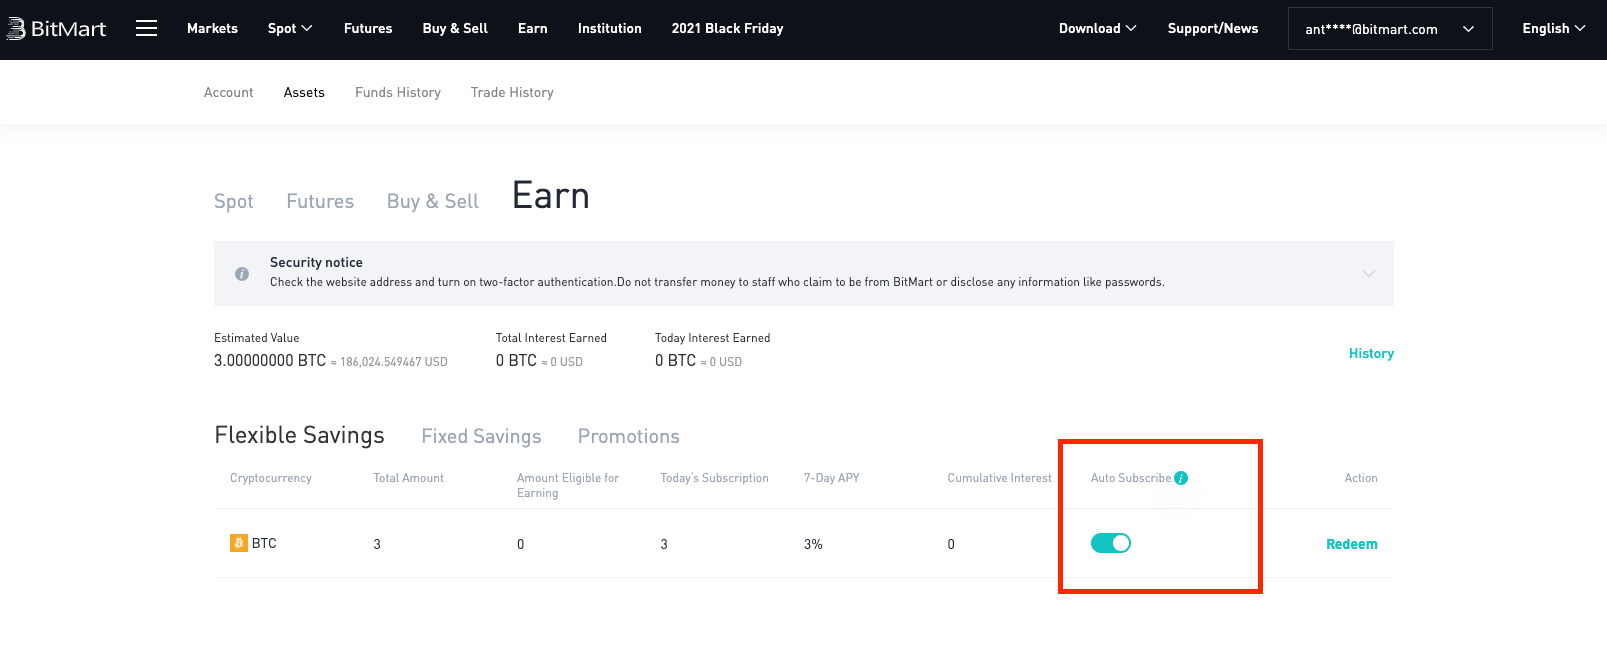Open Futures in top navigation

click(x=368, y=28)
